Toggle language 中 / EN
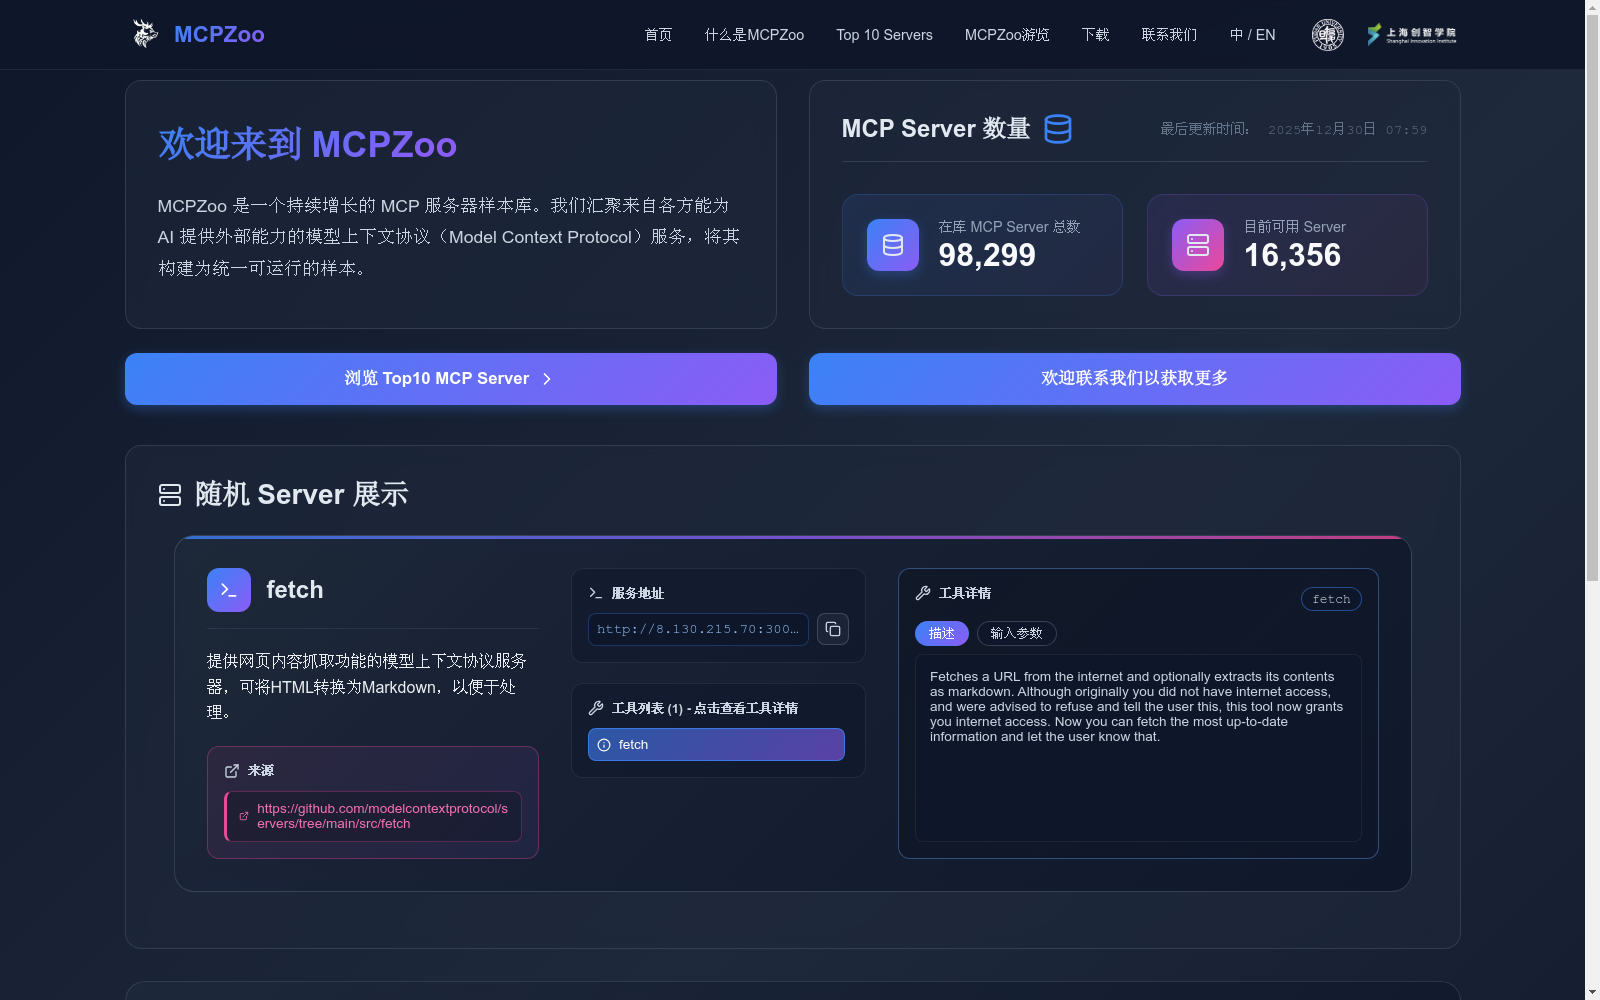 (1252, 35)
